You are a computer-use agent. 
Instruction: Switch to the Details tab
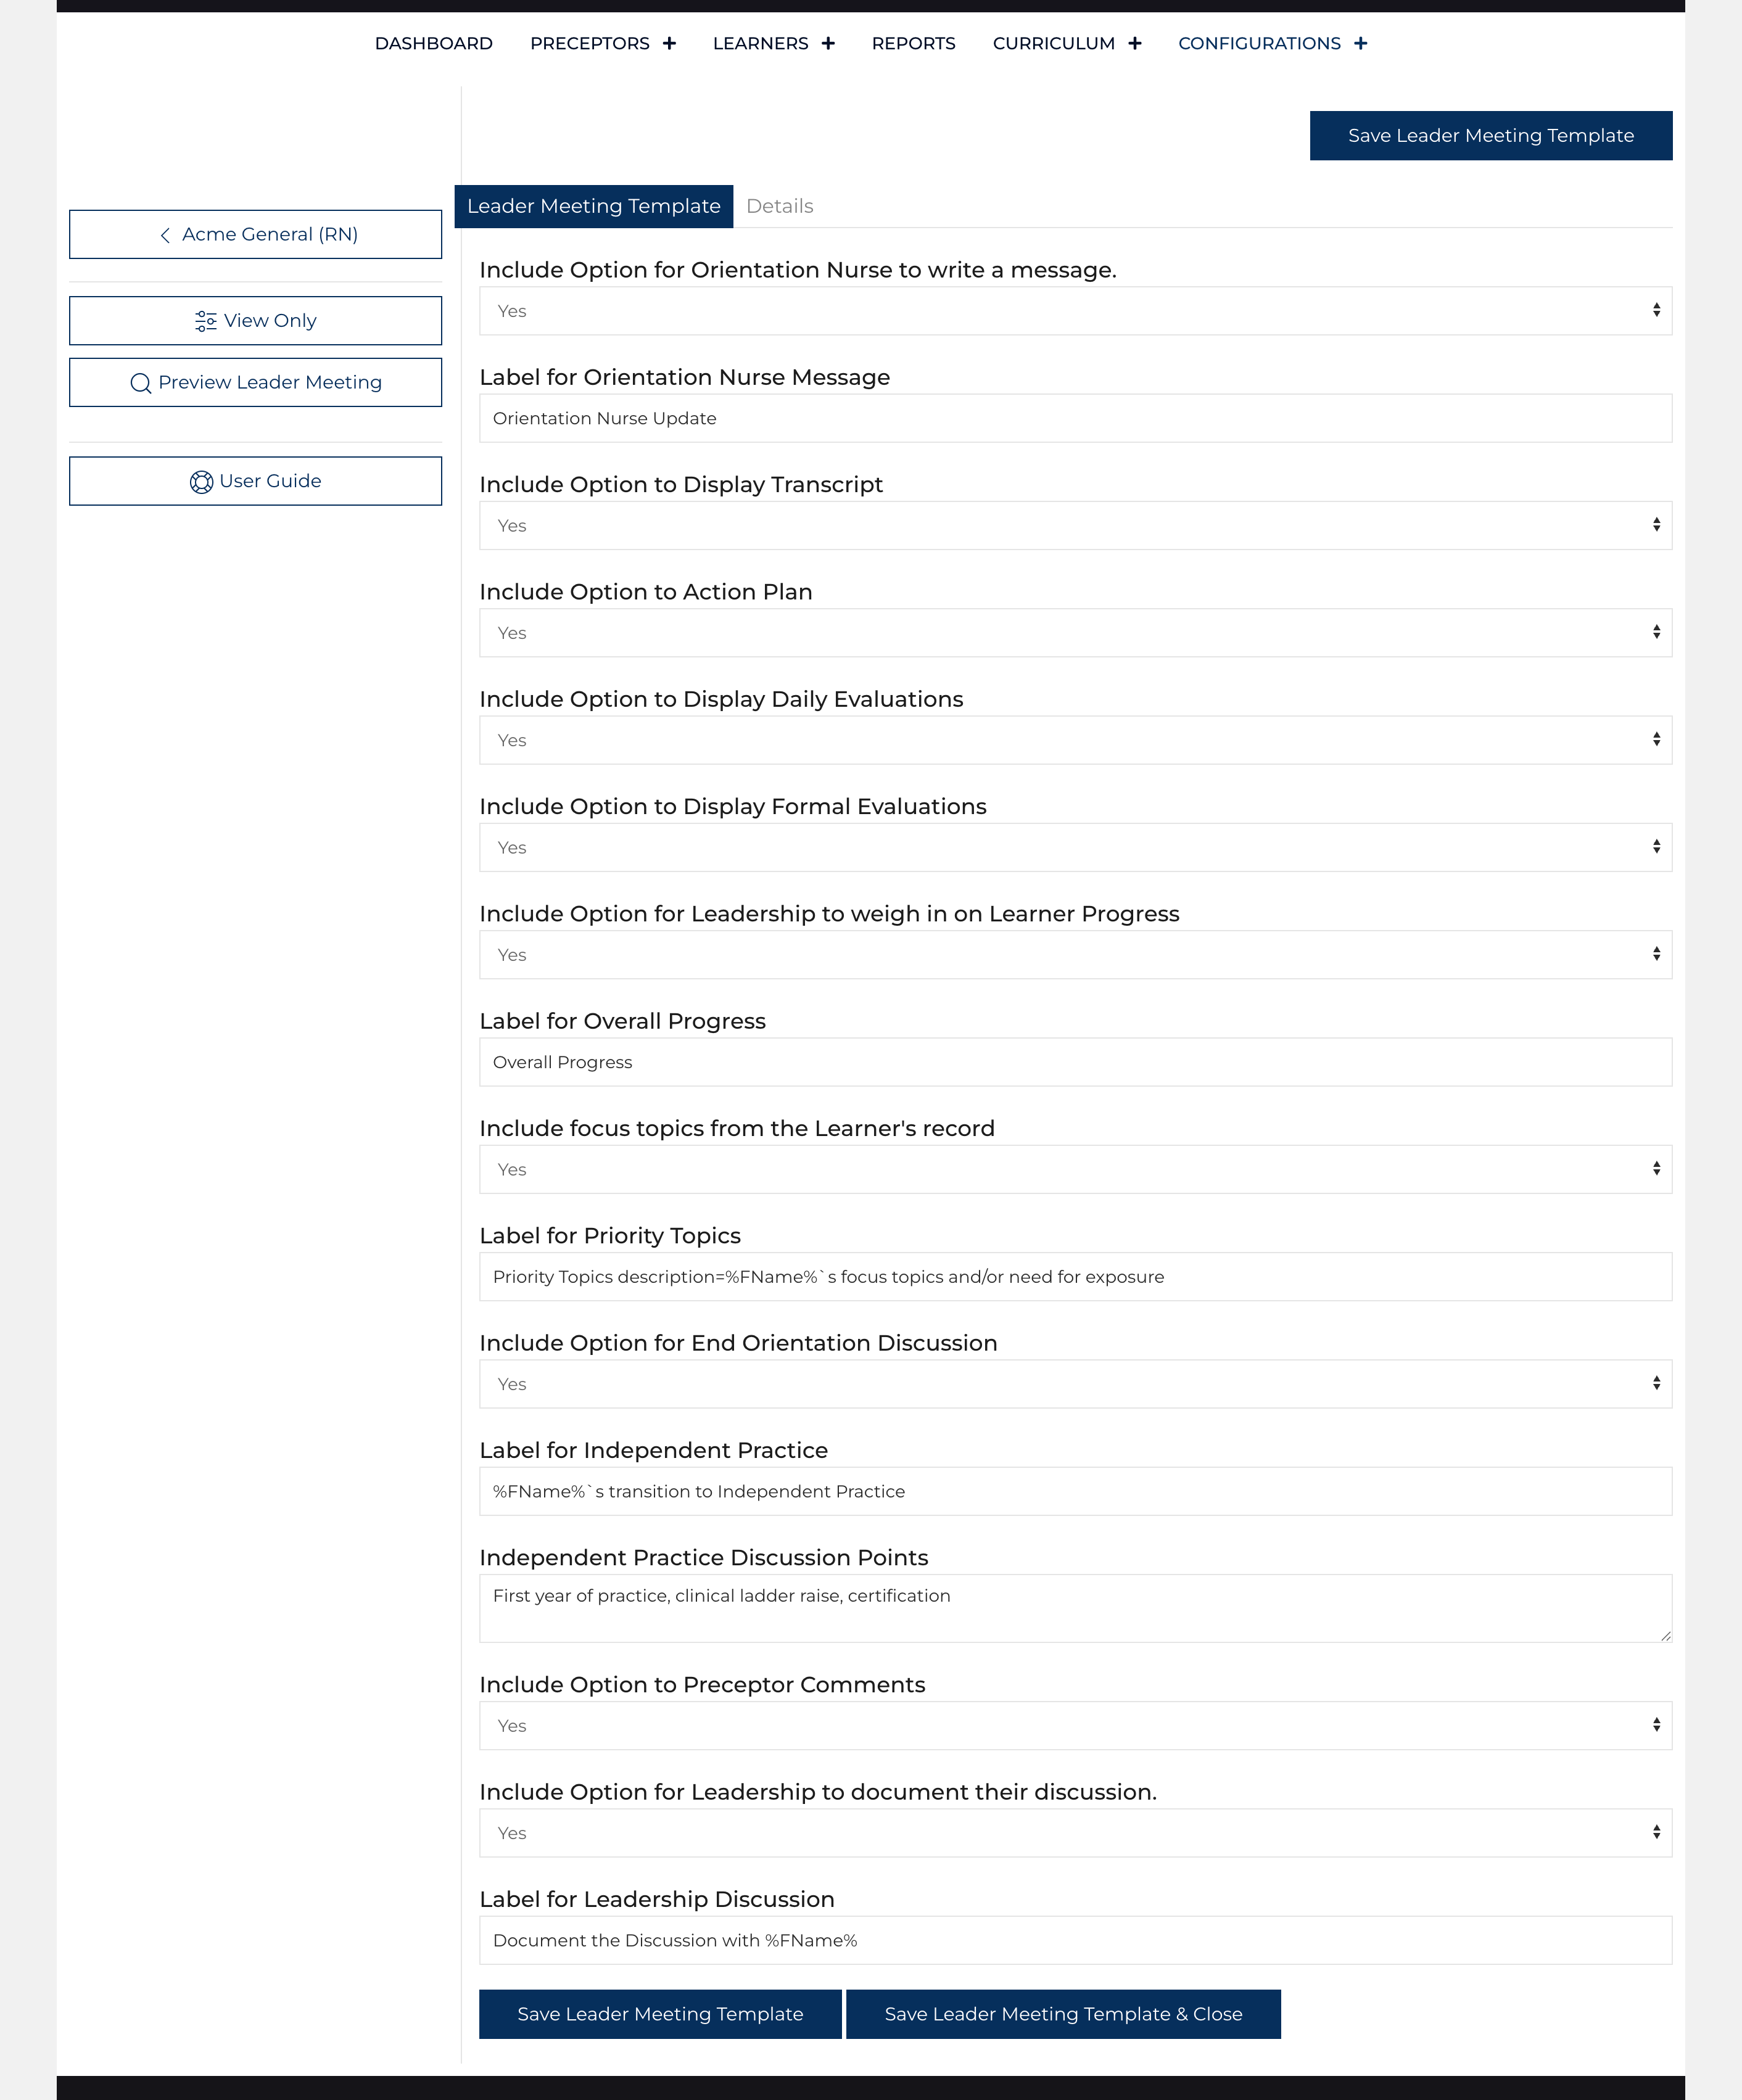pos(779,206)
